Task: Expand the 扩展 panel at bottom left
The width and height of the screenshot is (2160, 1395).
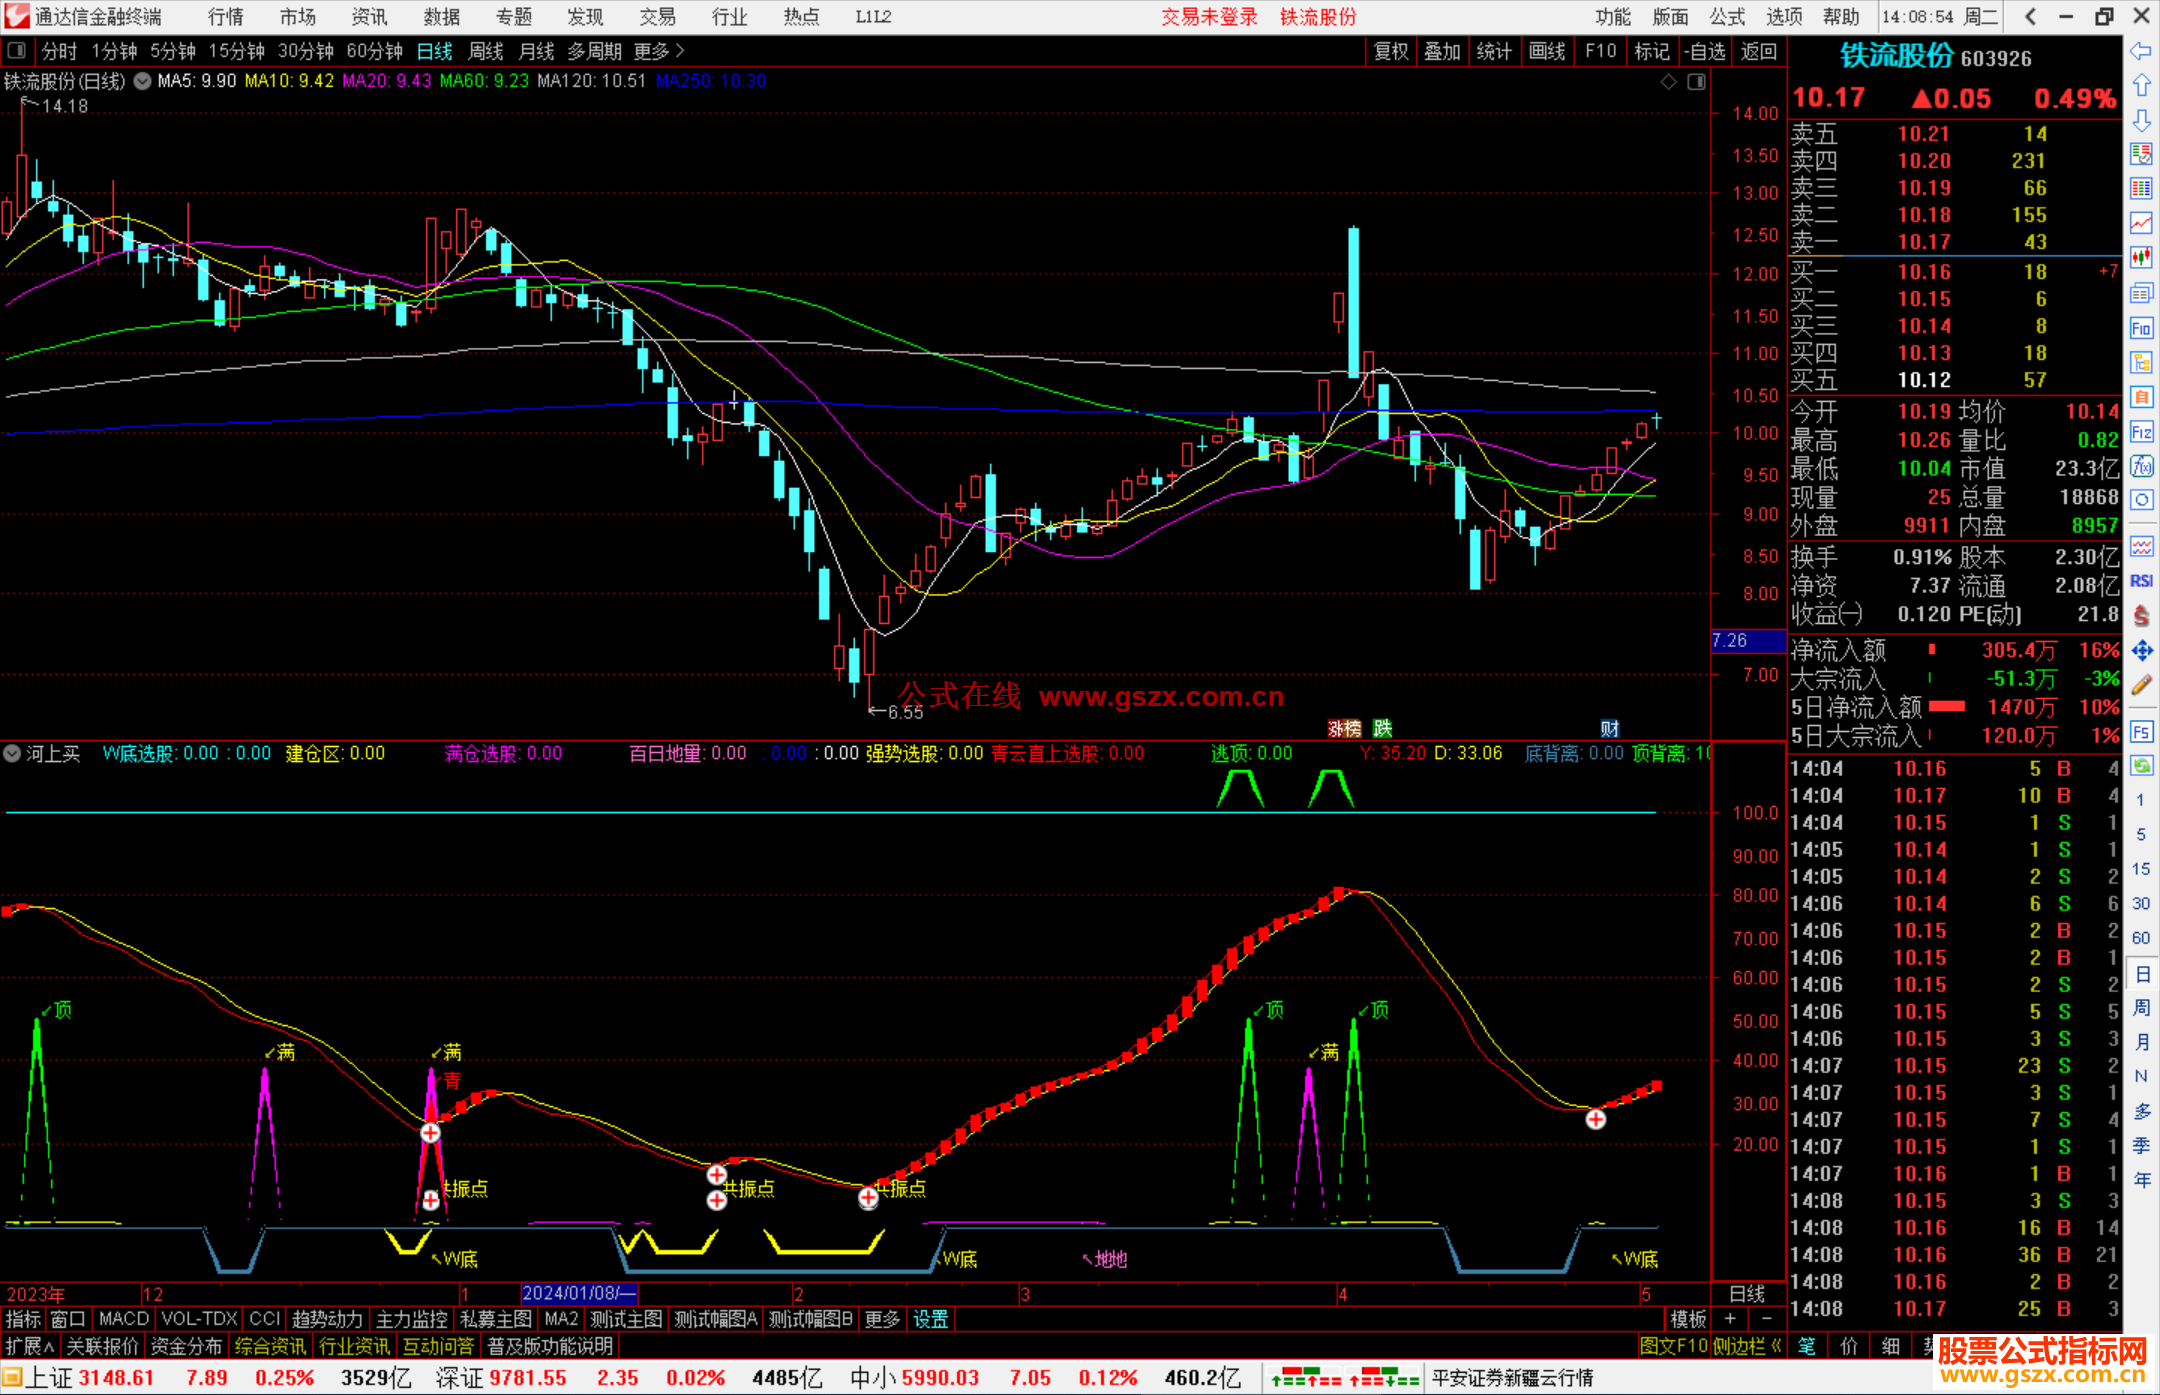Action: click(x=30, y=1346)
